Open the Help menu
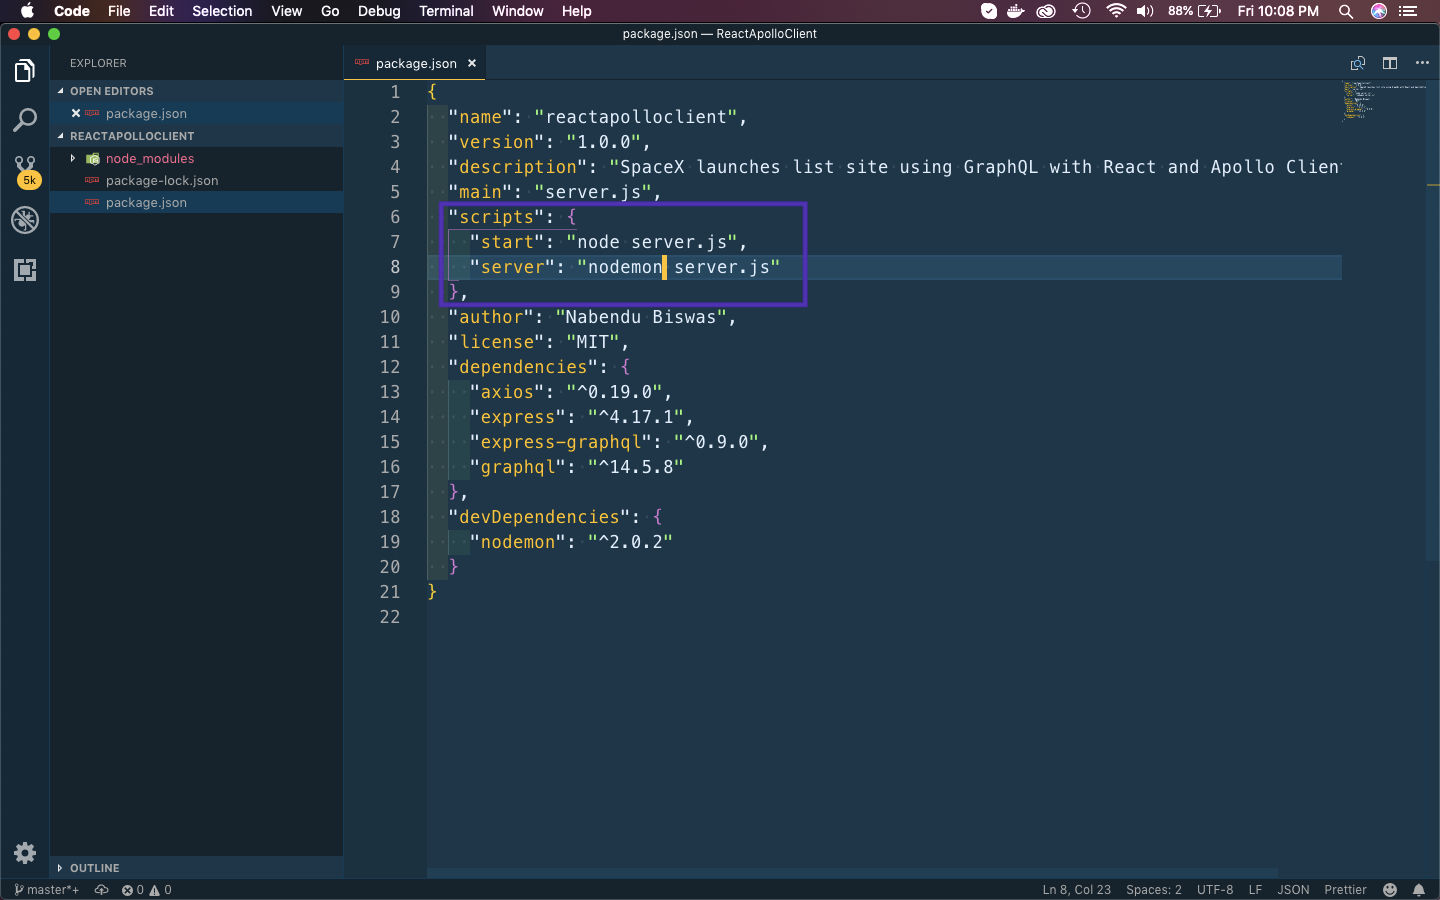 click(x=576, y=11)
